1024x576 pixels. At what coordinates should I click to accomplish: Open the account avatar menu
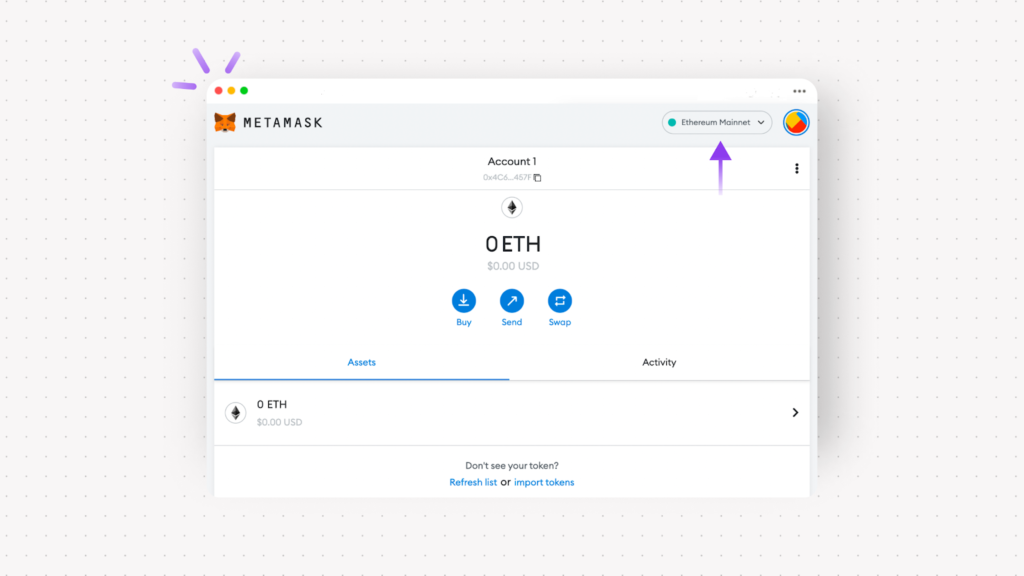click(795, 122)
